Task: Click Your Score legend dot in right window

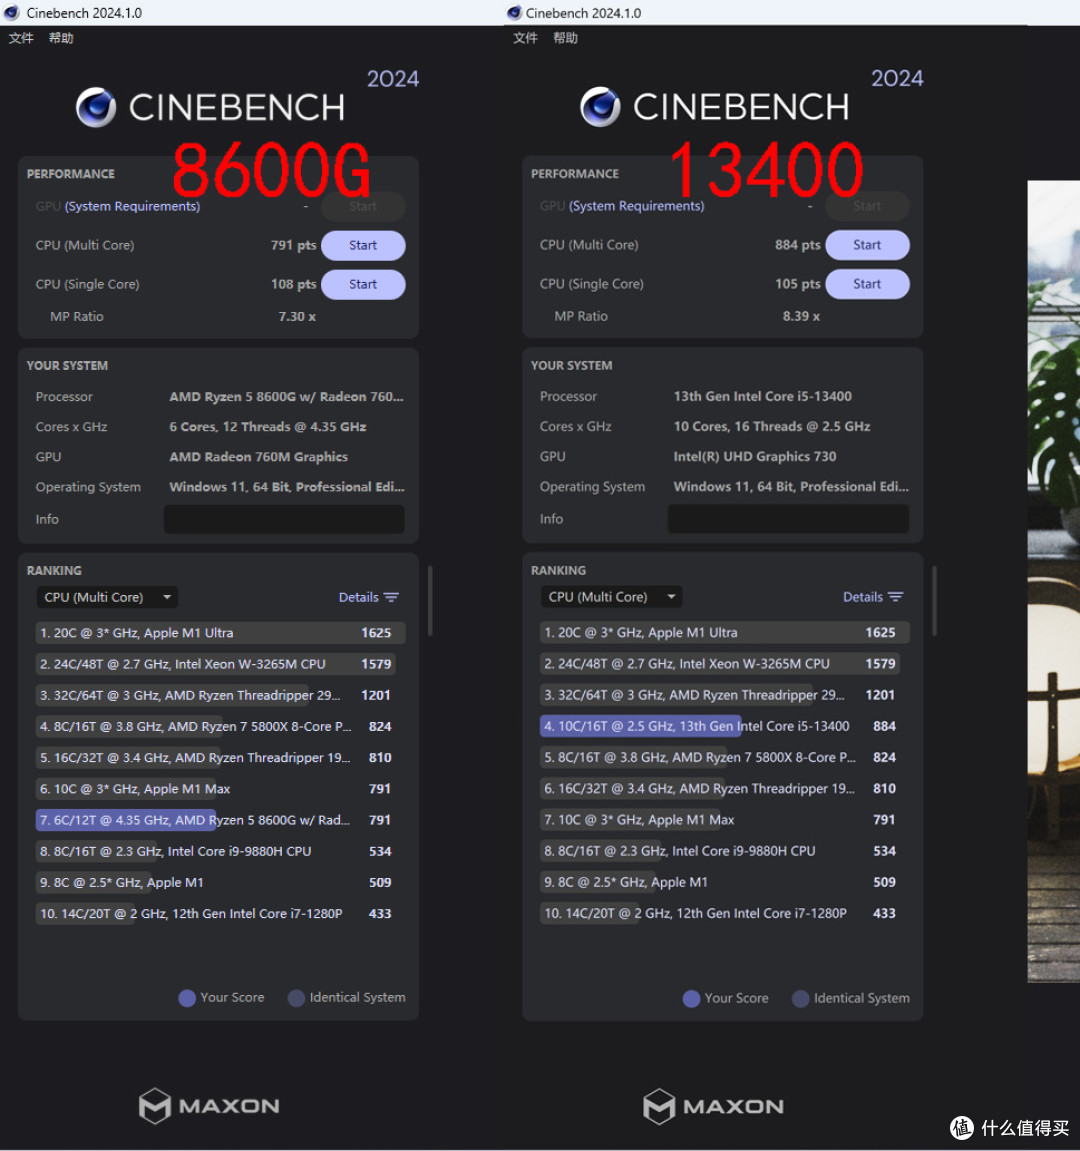Action: click(692, 998)
